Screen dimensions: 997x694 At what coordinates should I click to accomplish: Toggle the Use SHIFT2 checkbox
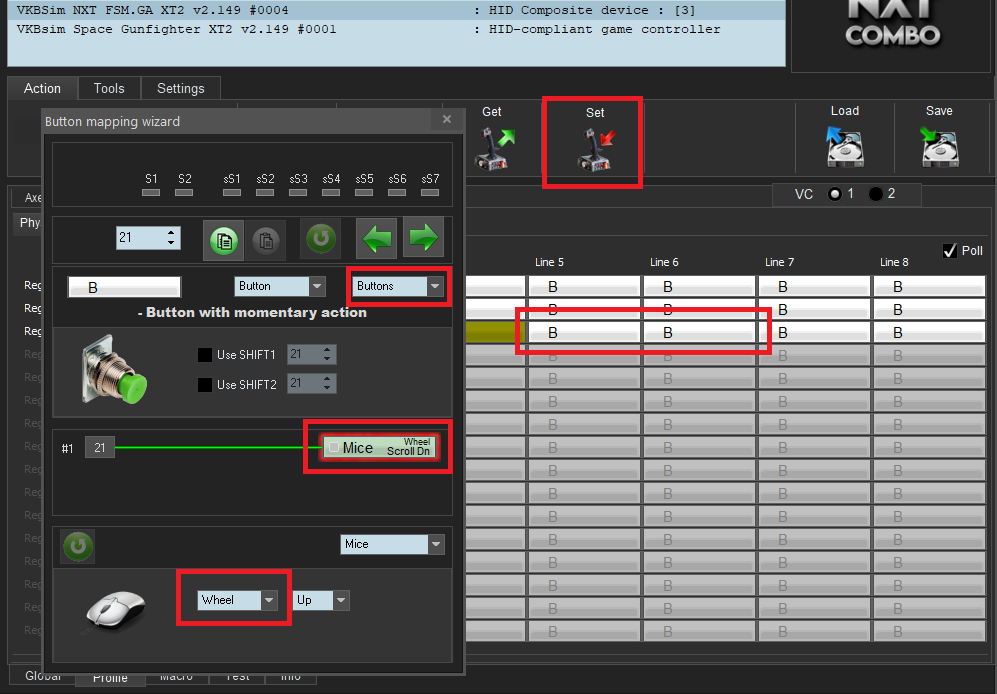tap(205, 385)
